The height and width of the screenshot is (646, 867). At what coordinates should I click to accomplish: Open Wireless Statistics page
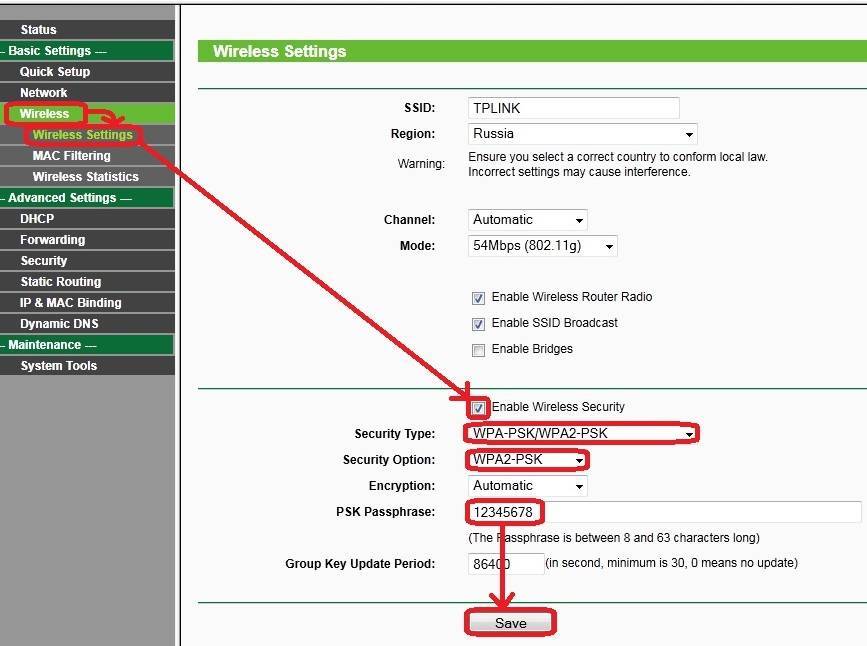(86, 176)
